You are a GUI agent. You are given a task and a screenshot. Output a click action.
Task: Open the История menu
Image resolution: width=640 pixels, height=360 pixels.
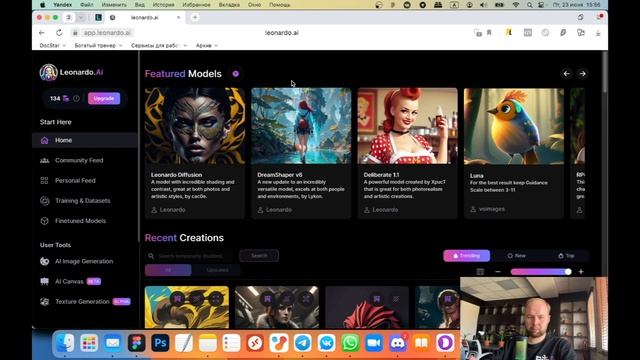(x=163, y=5)
